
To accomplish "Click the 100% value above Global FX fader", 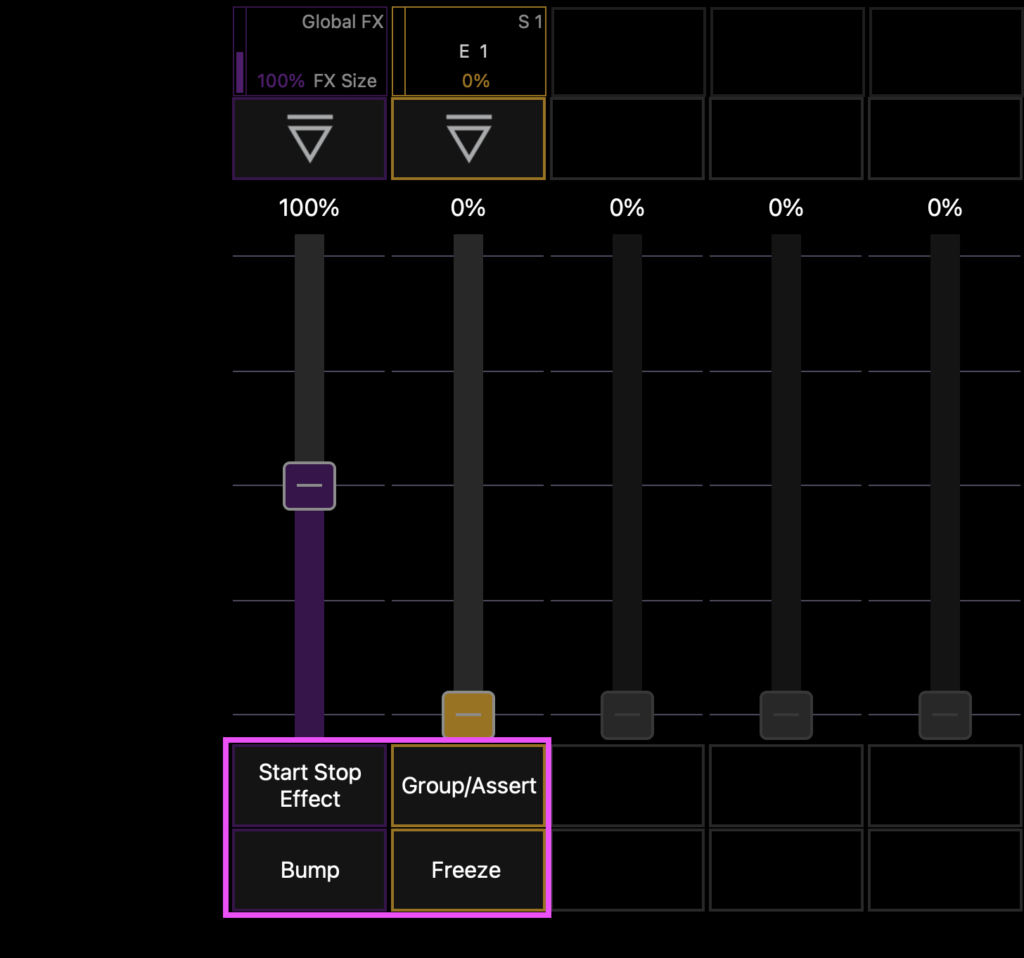I will 309,208.
